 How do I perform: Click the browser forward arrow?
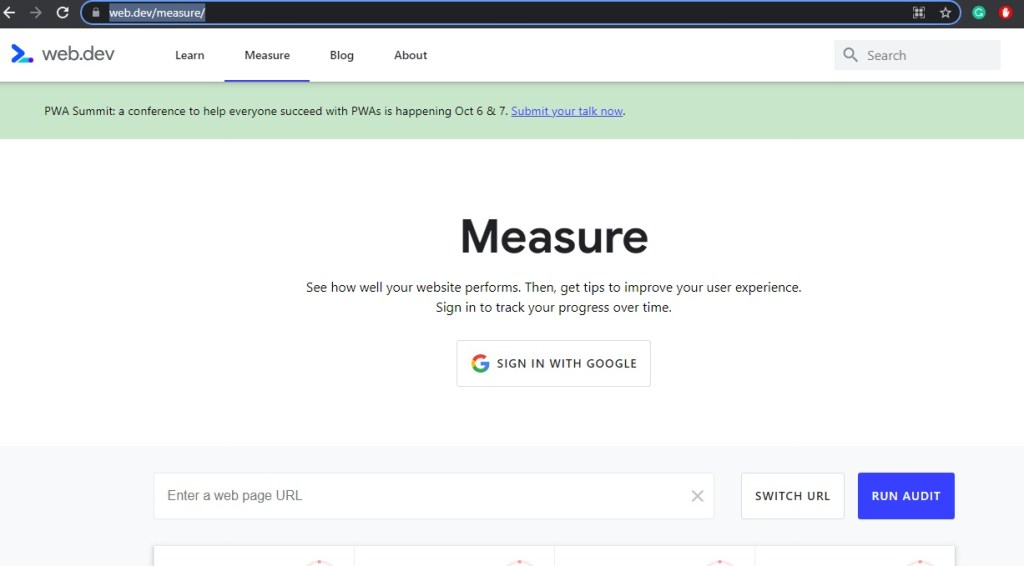(36, 13)
